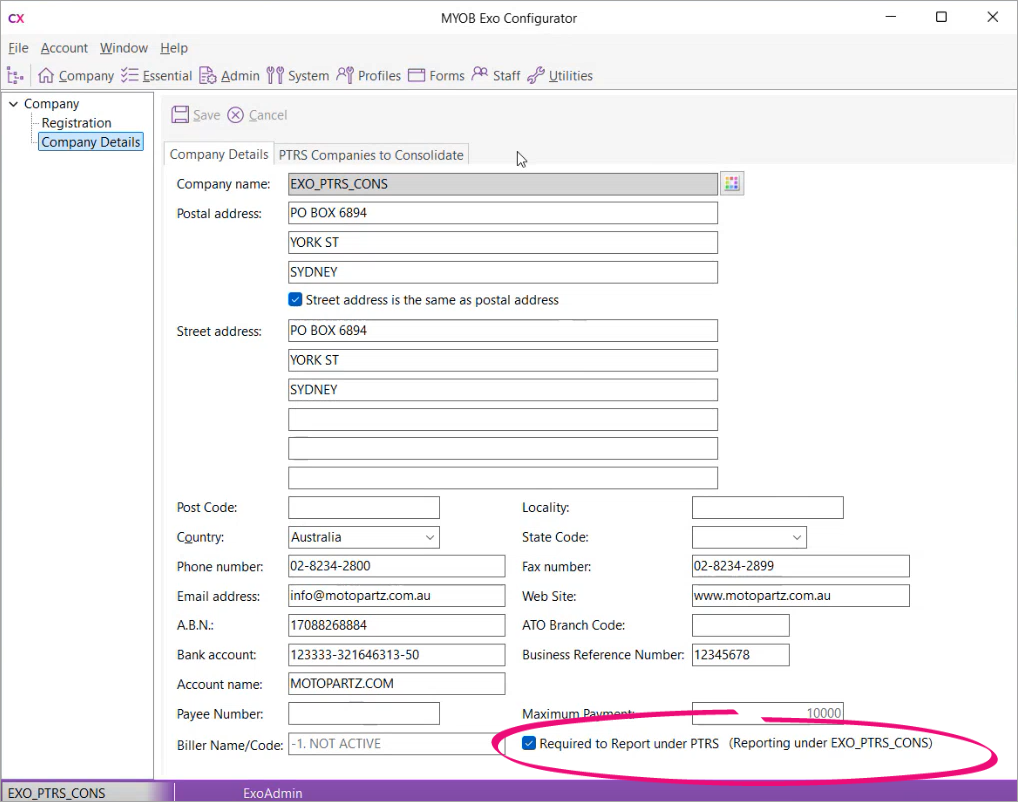Open the Forms toolbar section
The height and width of the screenshot is (802, 1018).
click(436, 76)
